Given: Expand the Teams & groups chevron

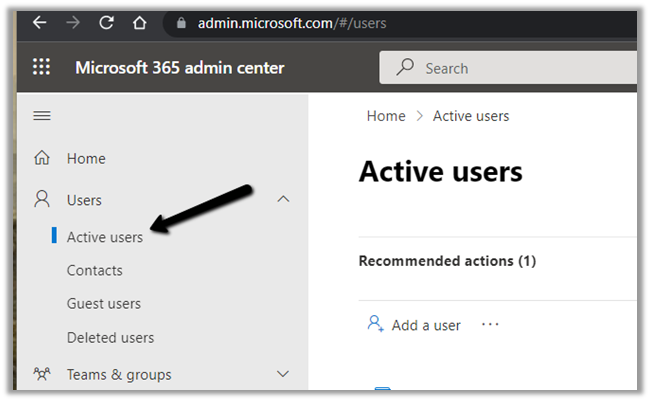Looking at the screenshot, I should [283, 375].
